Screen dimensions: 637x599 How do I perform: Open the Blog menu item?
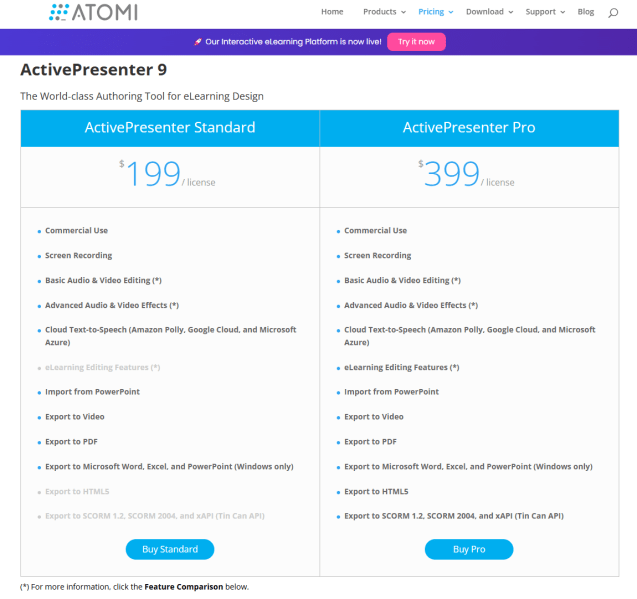(x=586, y=12)
